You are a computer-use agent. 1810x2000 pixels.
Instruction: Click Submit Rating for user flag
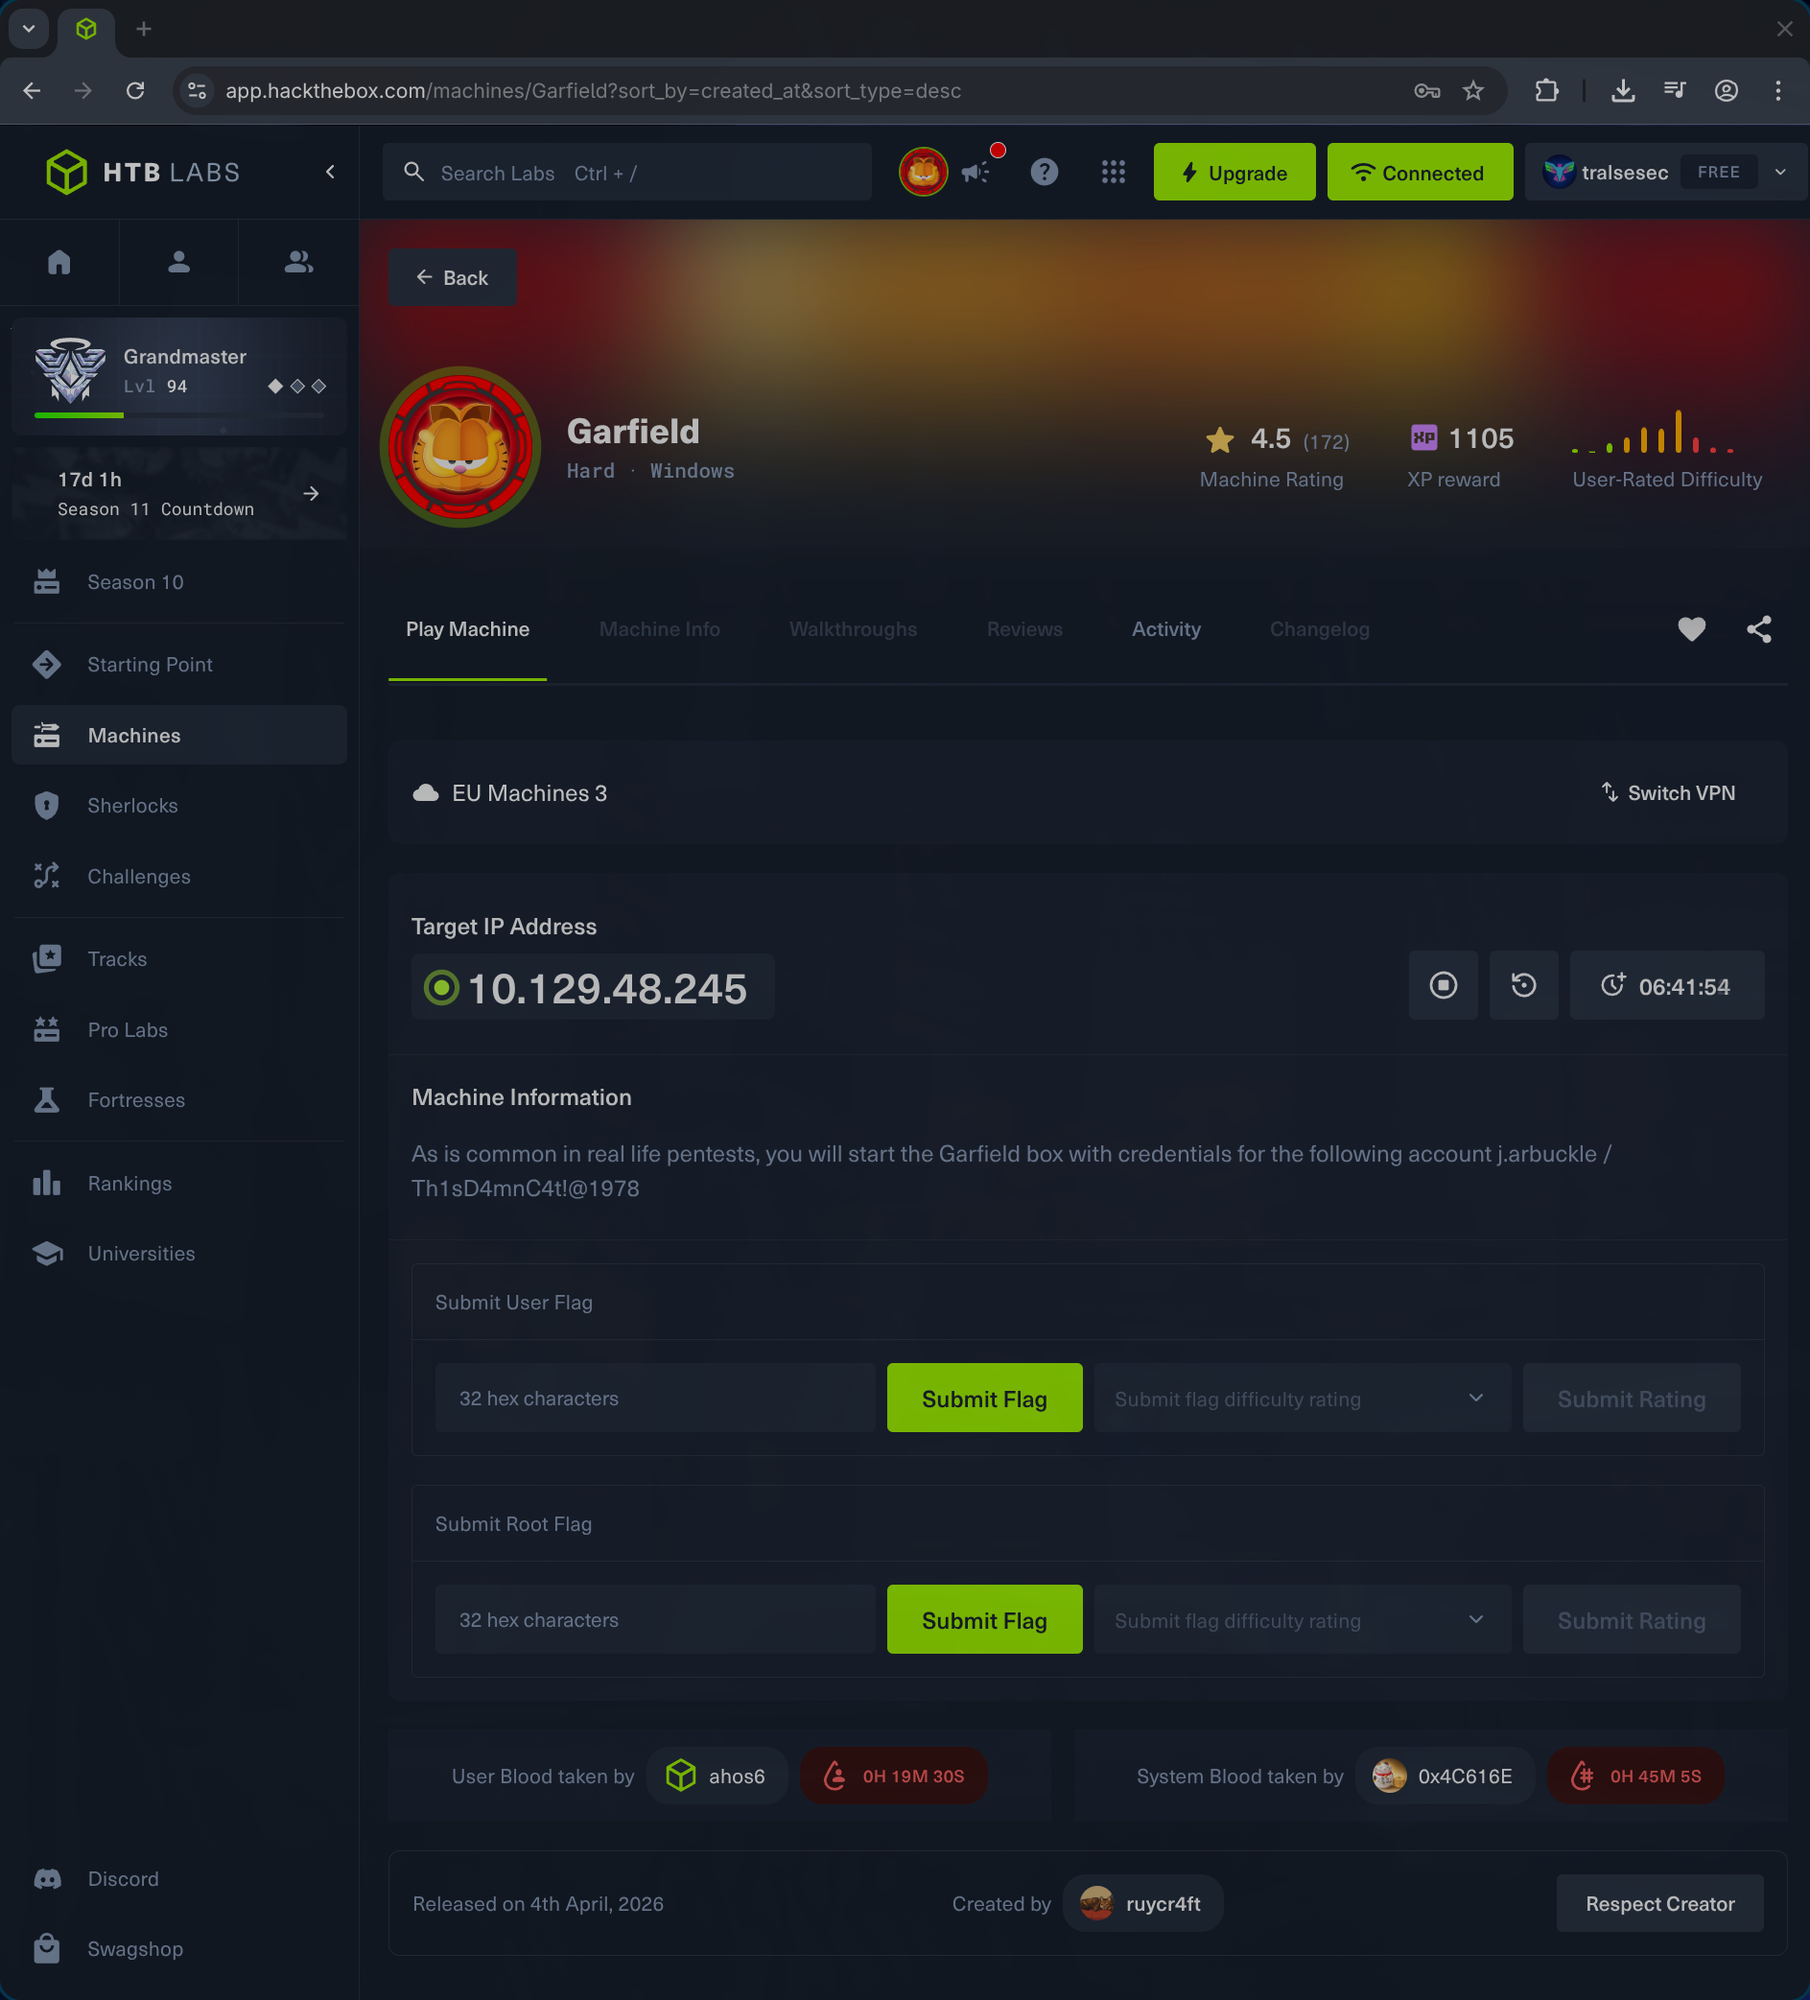point(1631,1398)
